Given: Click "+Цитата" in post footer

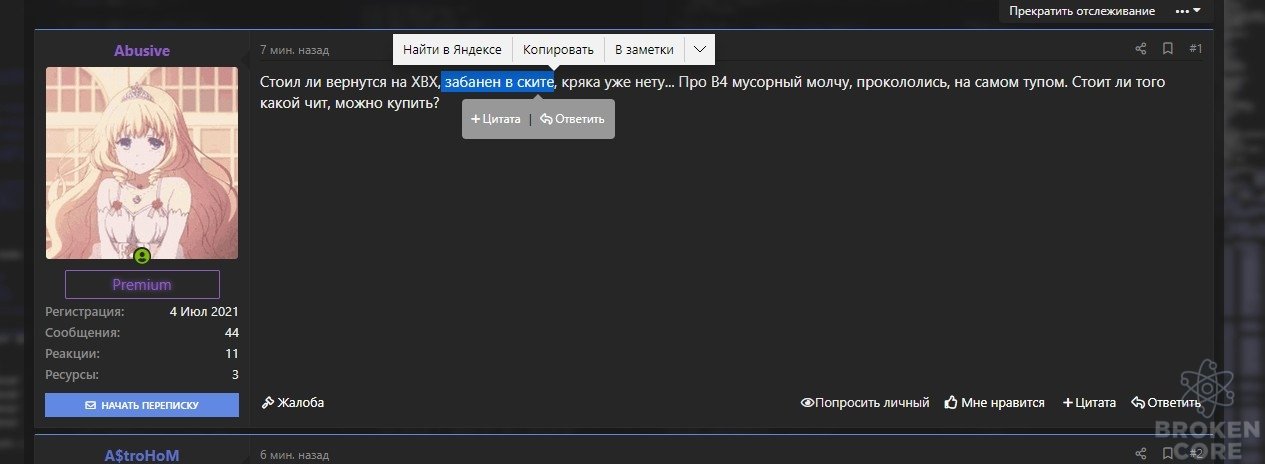Looking at the screenshot, I should [x=1089, y=402].
